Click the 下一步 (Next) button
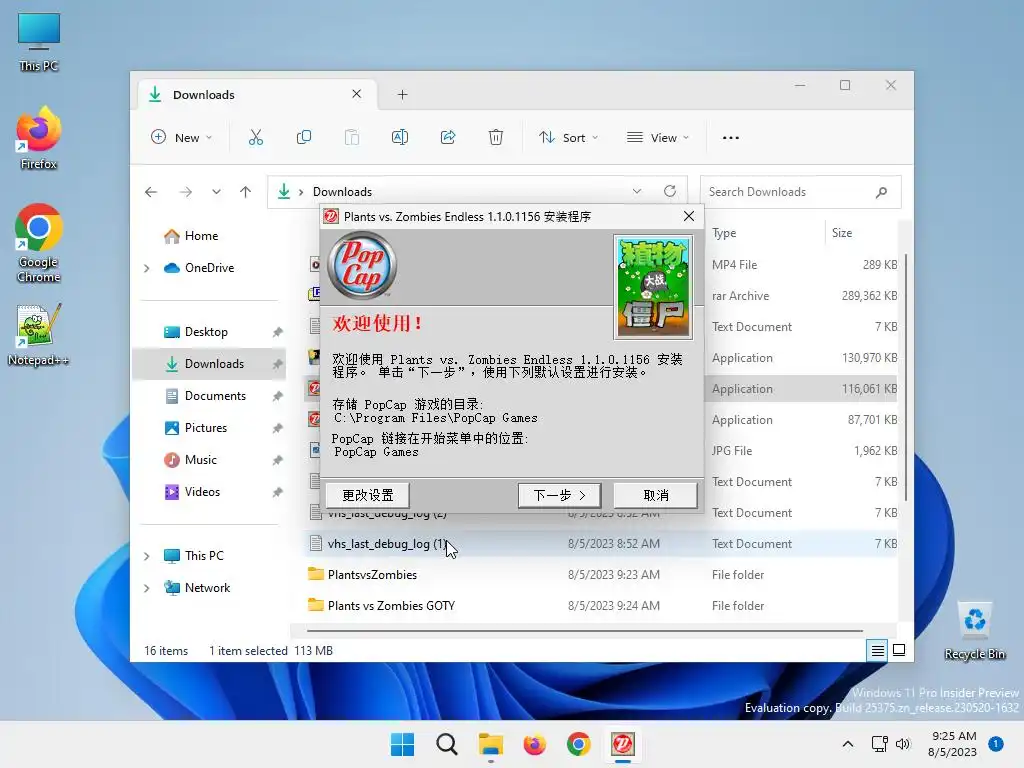Viewport: 1024px width, 768px height. coord(560,495)
